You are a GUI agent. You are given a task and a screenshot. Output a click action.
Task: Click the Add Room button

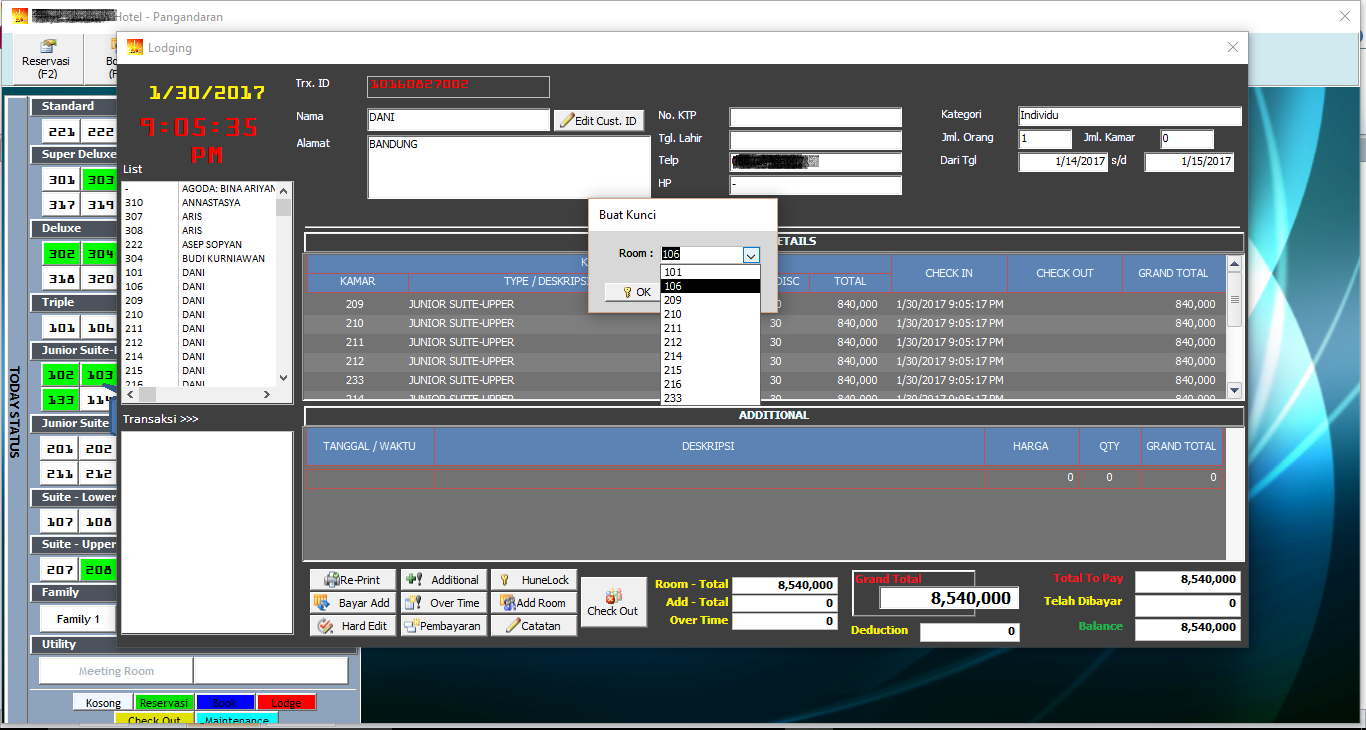pyautogui.click(x=533, y=603)
